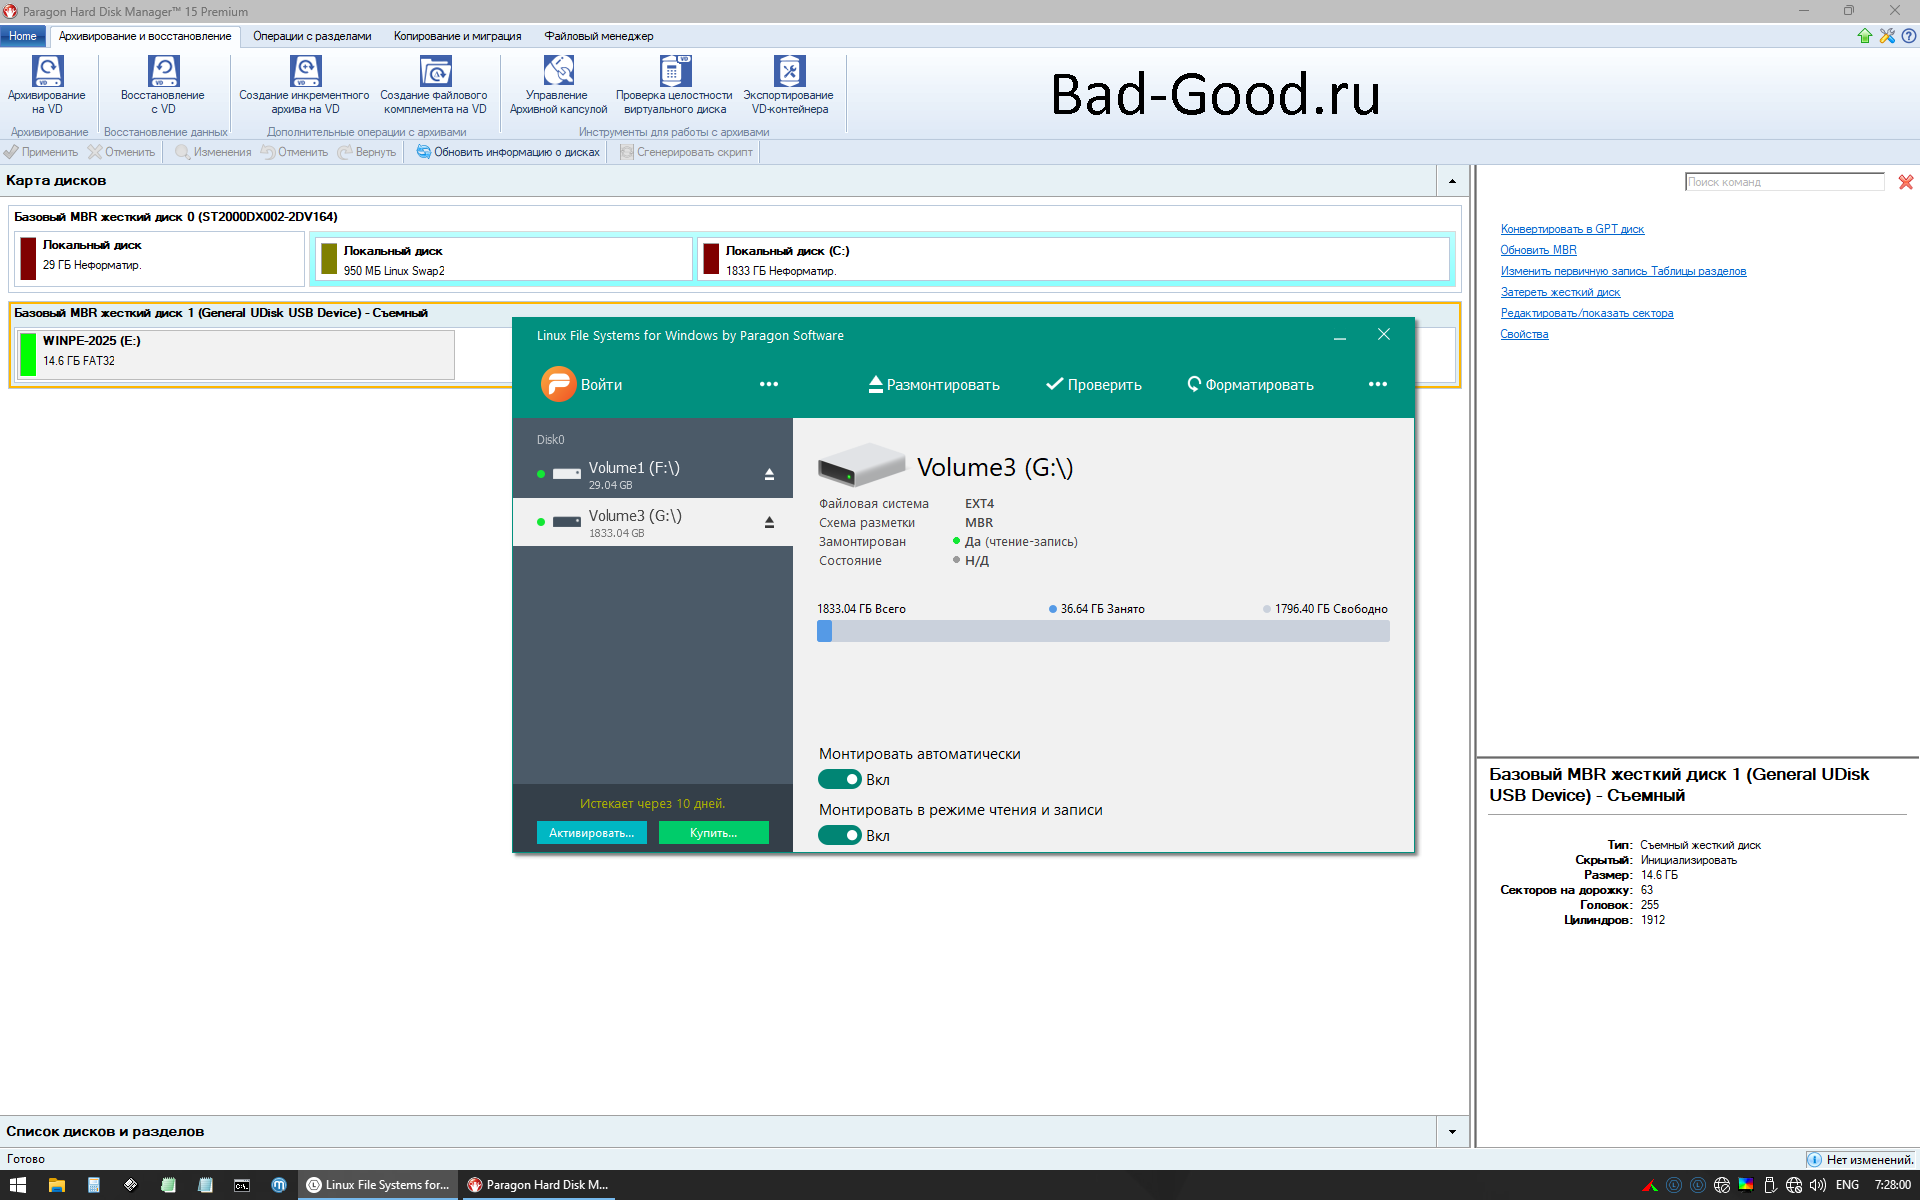
Task: Click volume speaker icon in system tray
Action: click(1818, 1185)
